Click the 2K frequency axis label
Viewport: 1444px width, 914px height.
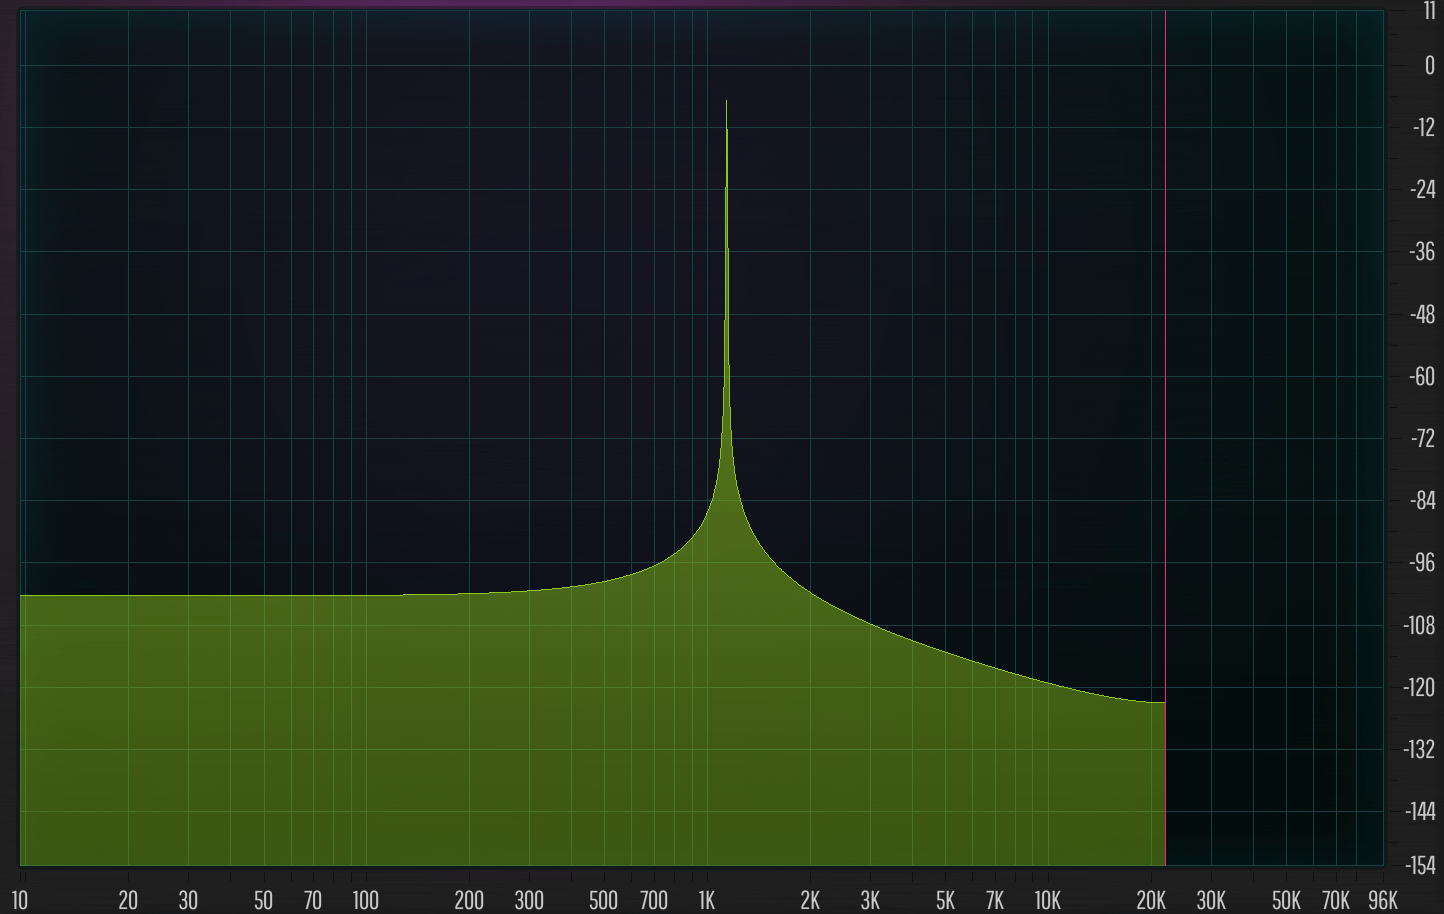click(x=810, y=900)
